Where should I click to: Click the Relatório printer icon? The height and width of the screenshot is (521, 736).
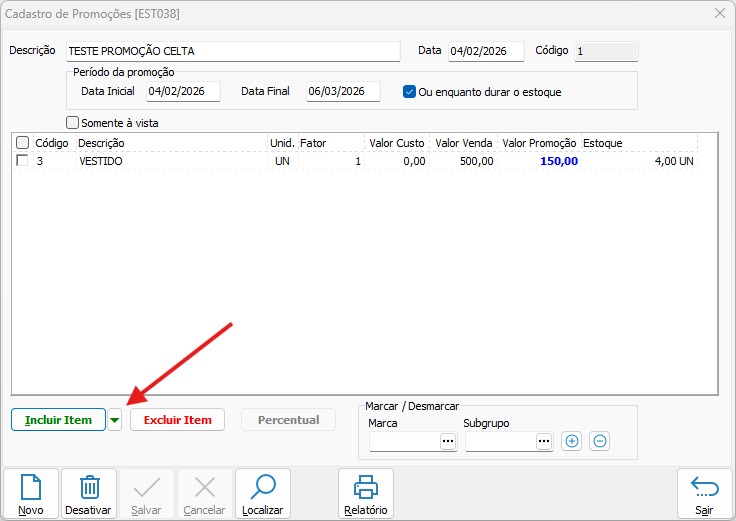pyautogui.click(x=366, y=488)
